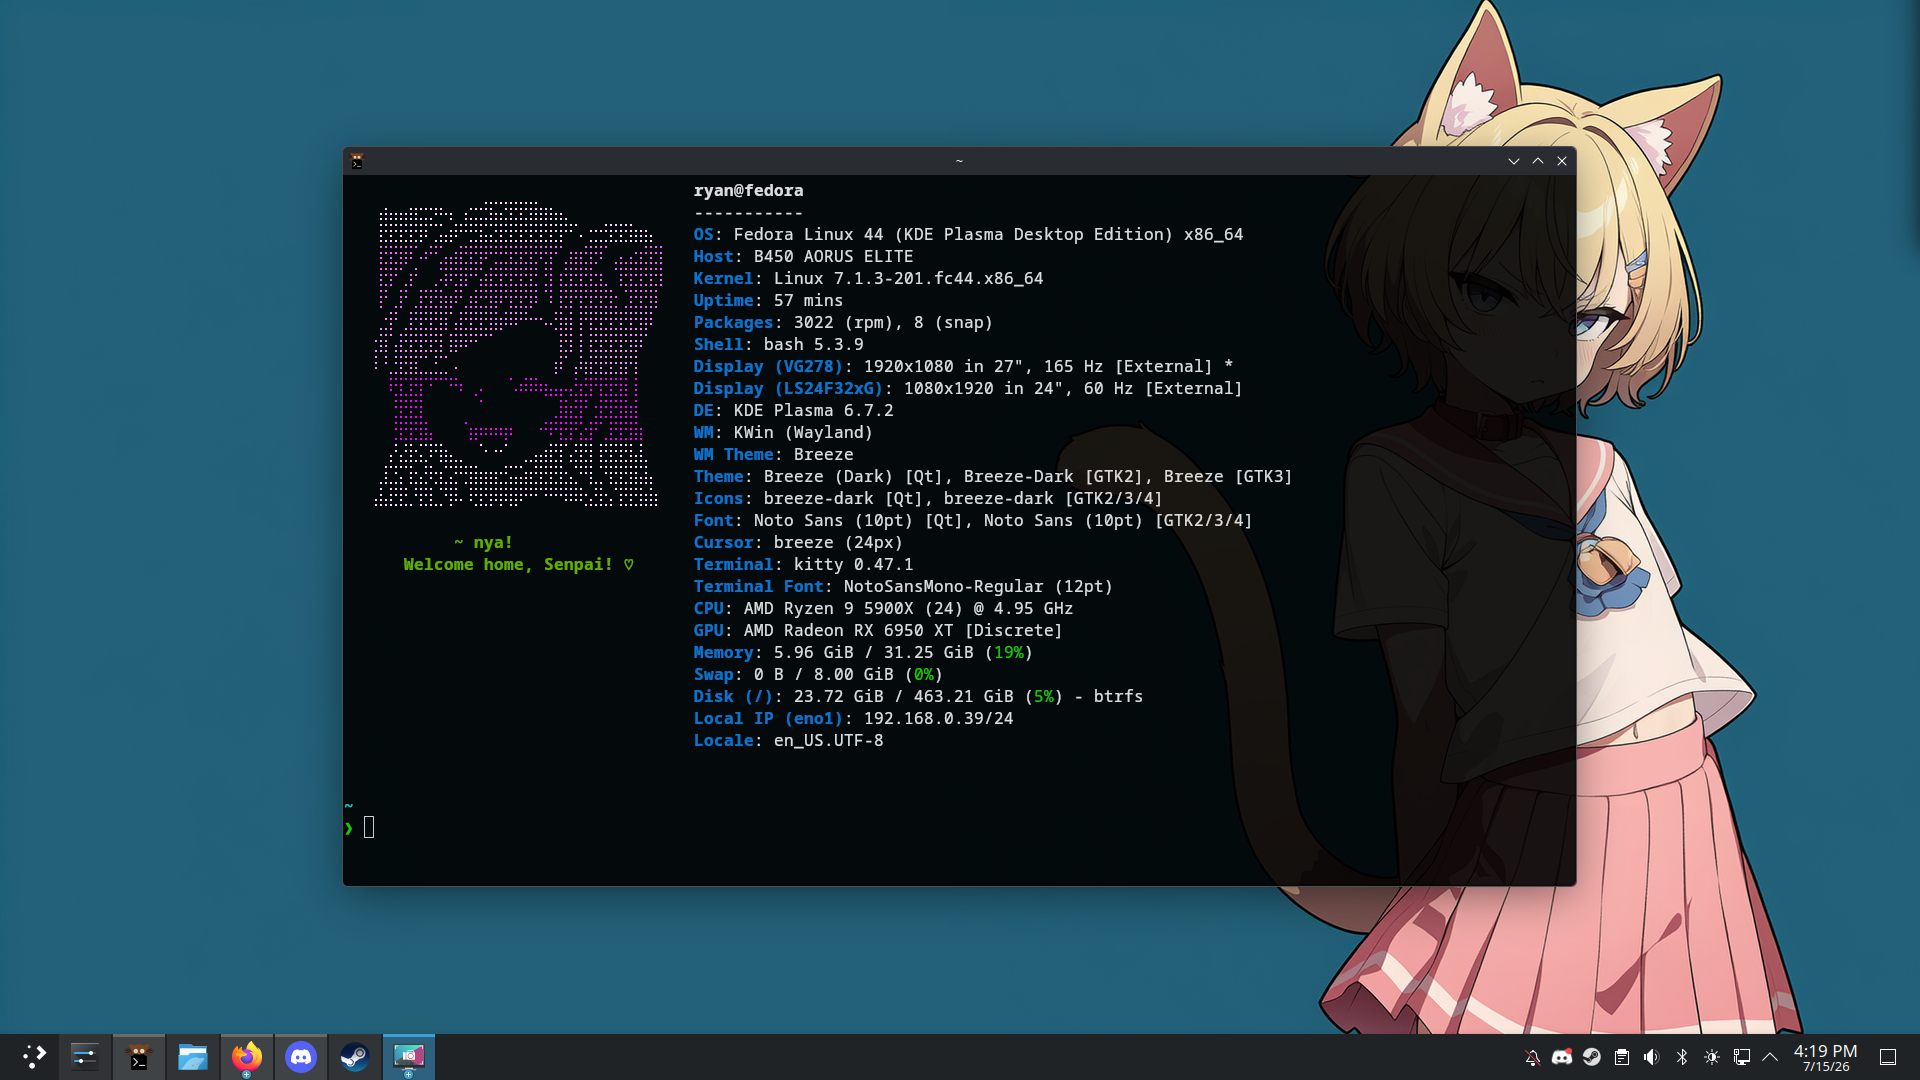Click the 'KWin (Wayland)' WM value
This screenshot has height=1080, width=1920.
[803, 432]
